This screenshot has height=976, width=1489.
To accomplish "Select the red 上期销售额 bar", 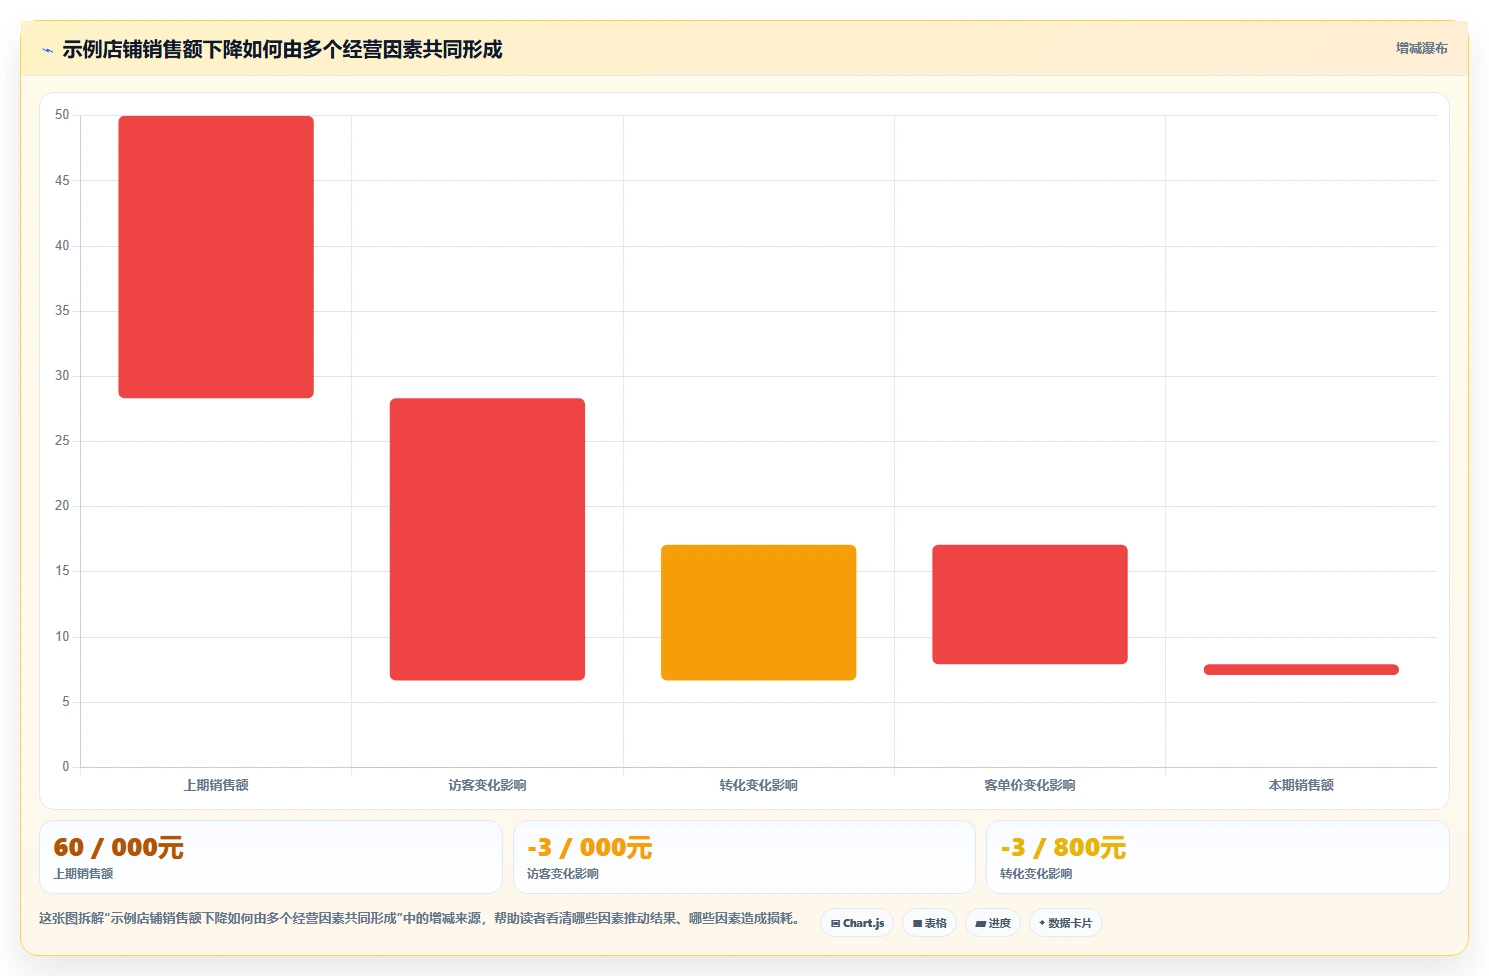I will [x=216, y=257].
